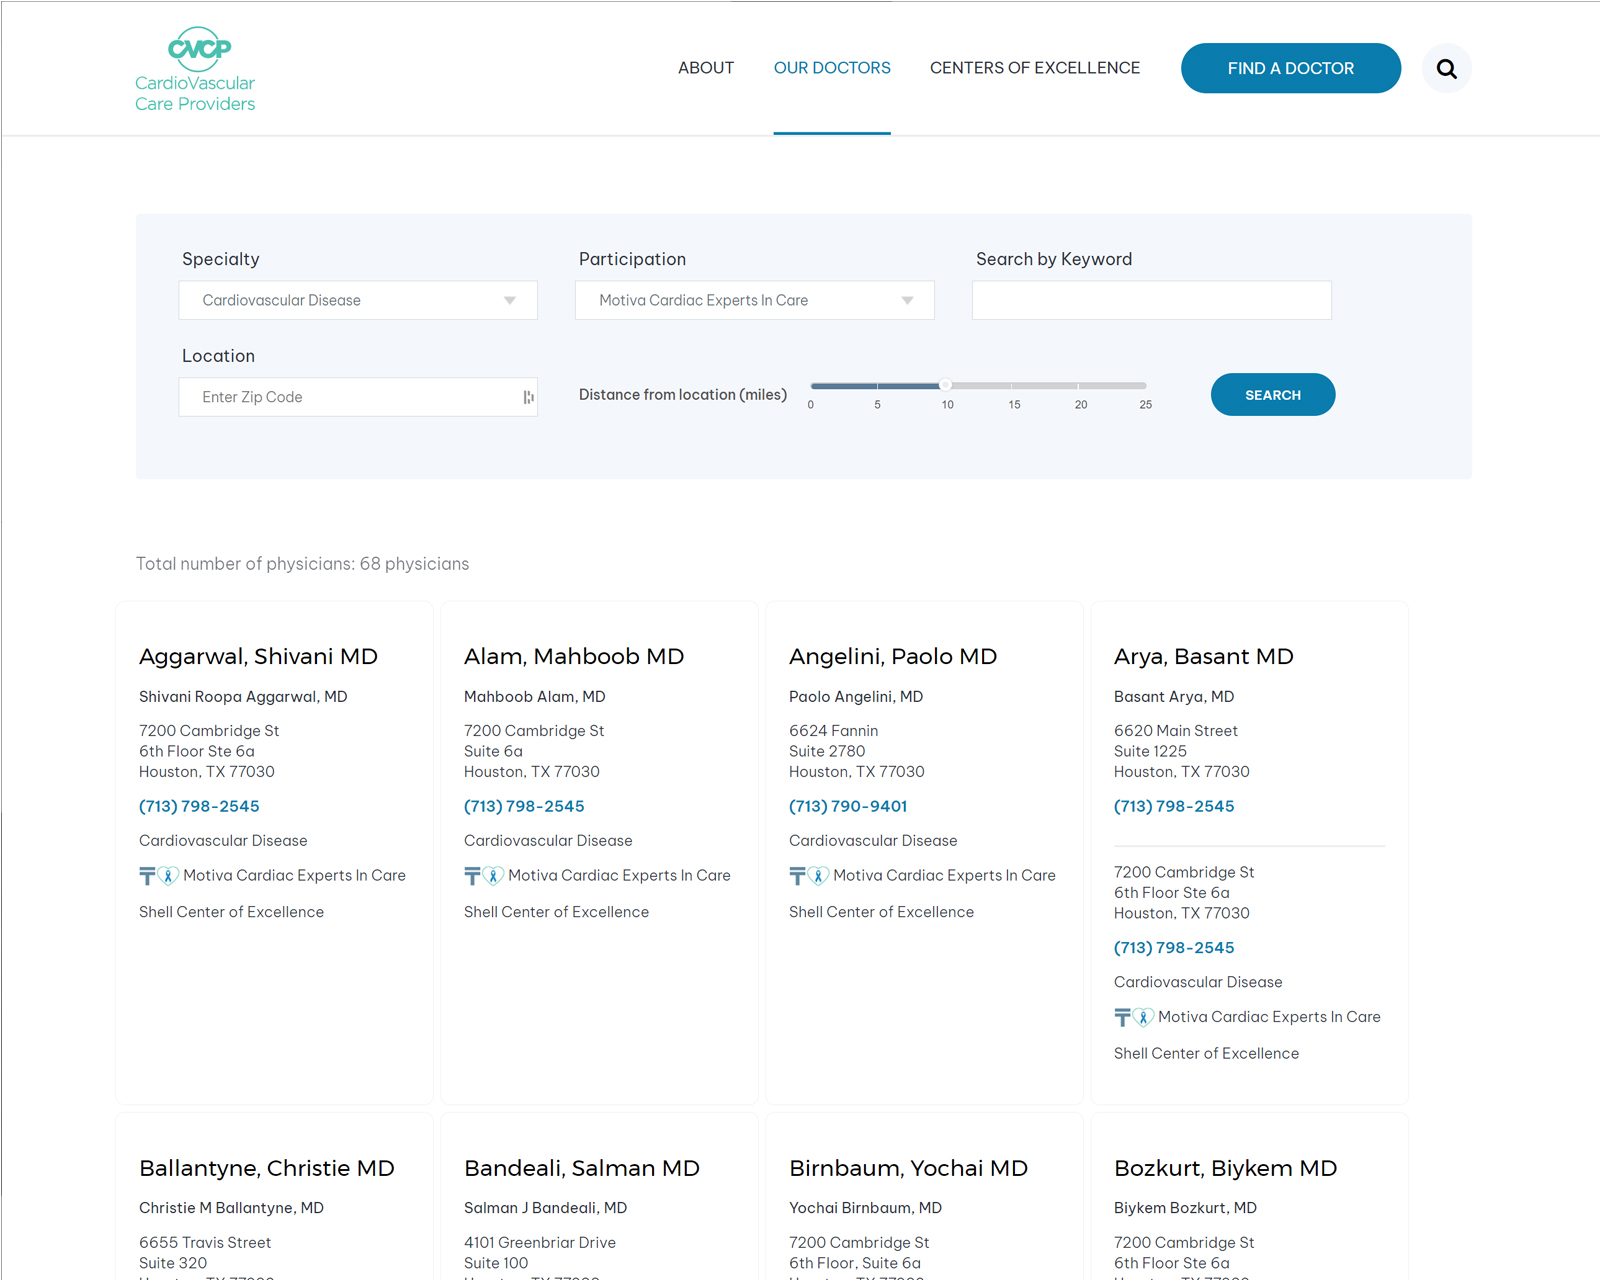Open Bozkurt, Biykem MD profile

1226,1168
